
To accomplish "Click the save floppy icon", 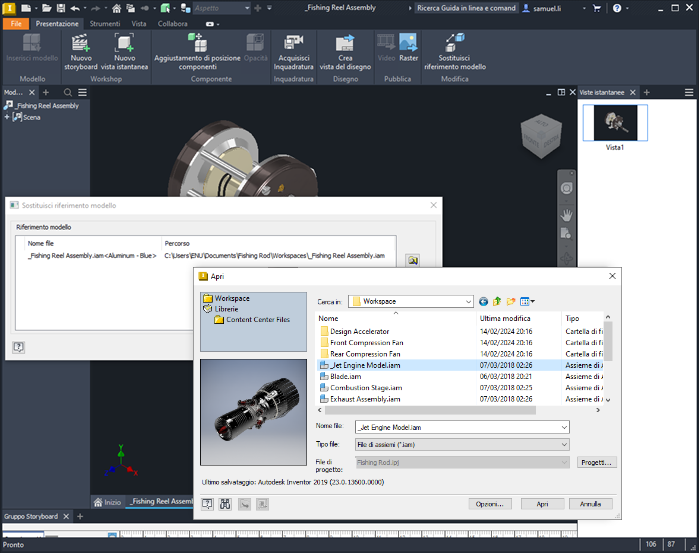I will [61, 8].
